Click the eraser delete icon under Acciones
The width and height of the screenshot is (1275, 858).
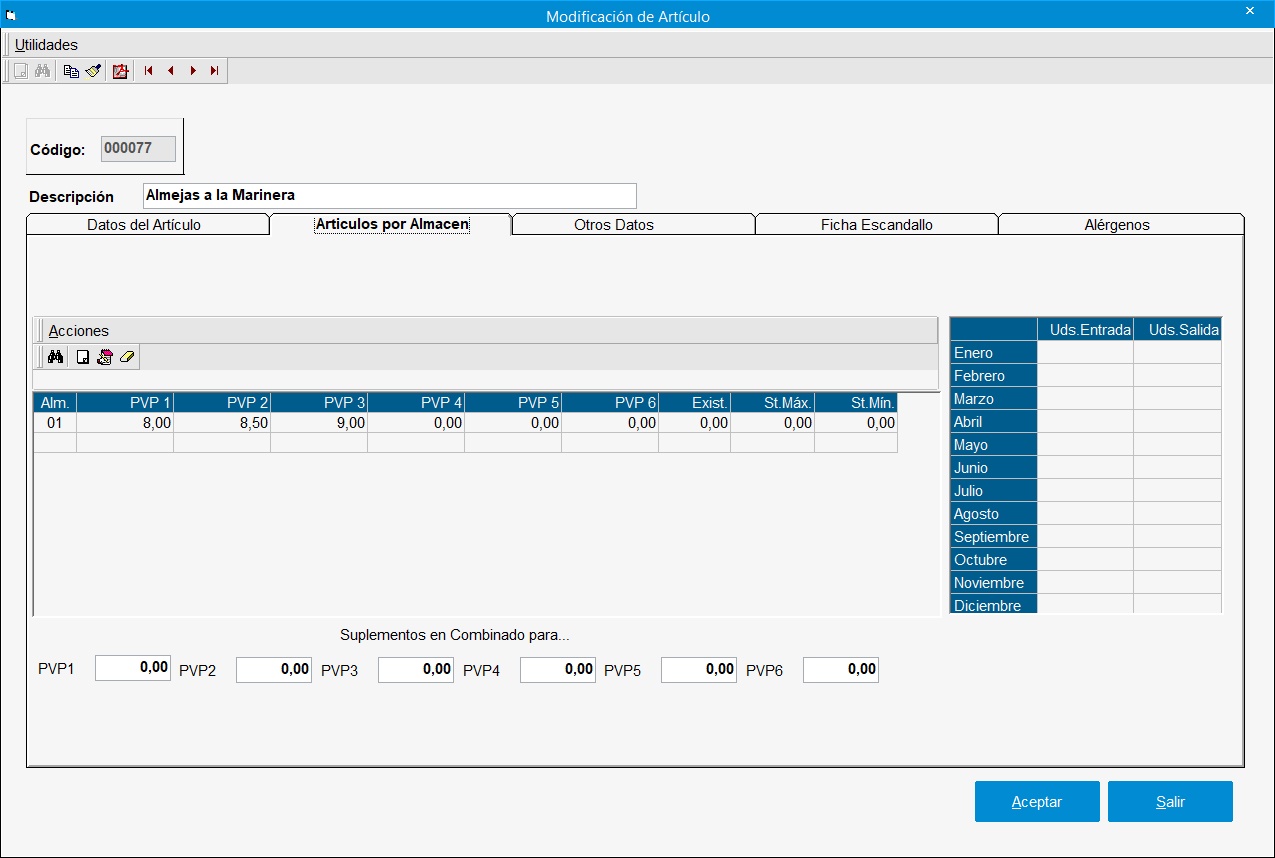(x=126, y=357)
